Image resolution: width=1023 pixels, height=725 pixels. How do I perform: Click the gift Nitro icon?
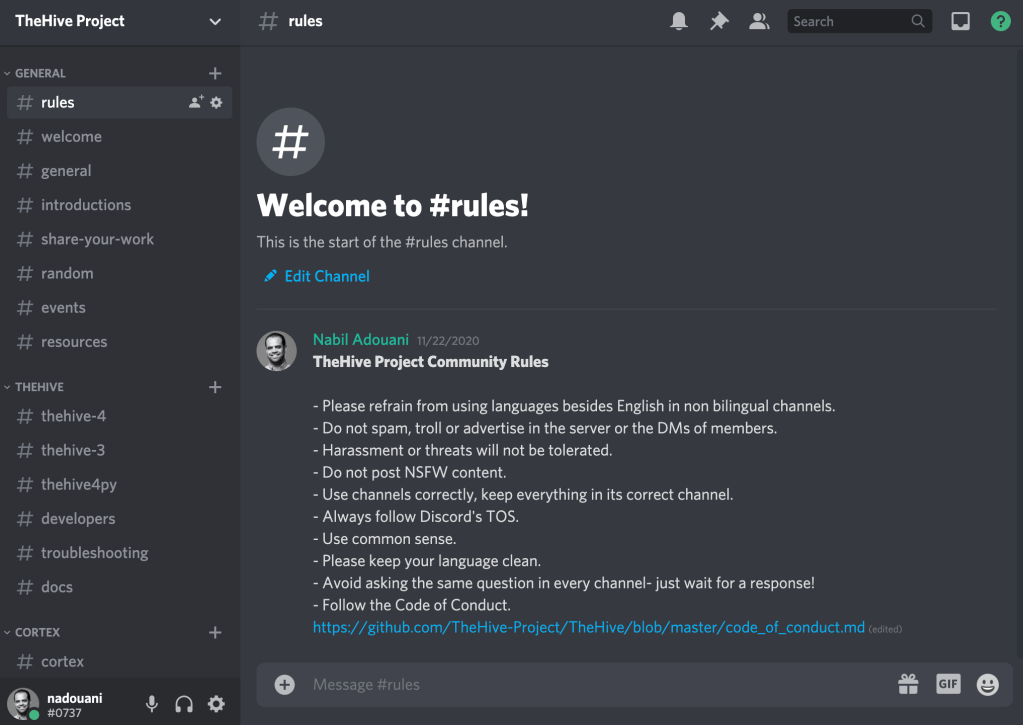click(x=908, y=684)
